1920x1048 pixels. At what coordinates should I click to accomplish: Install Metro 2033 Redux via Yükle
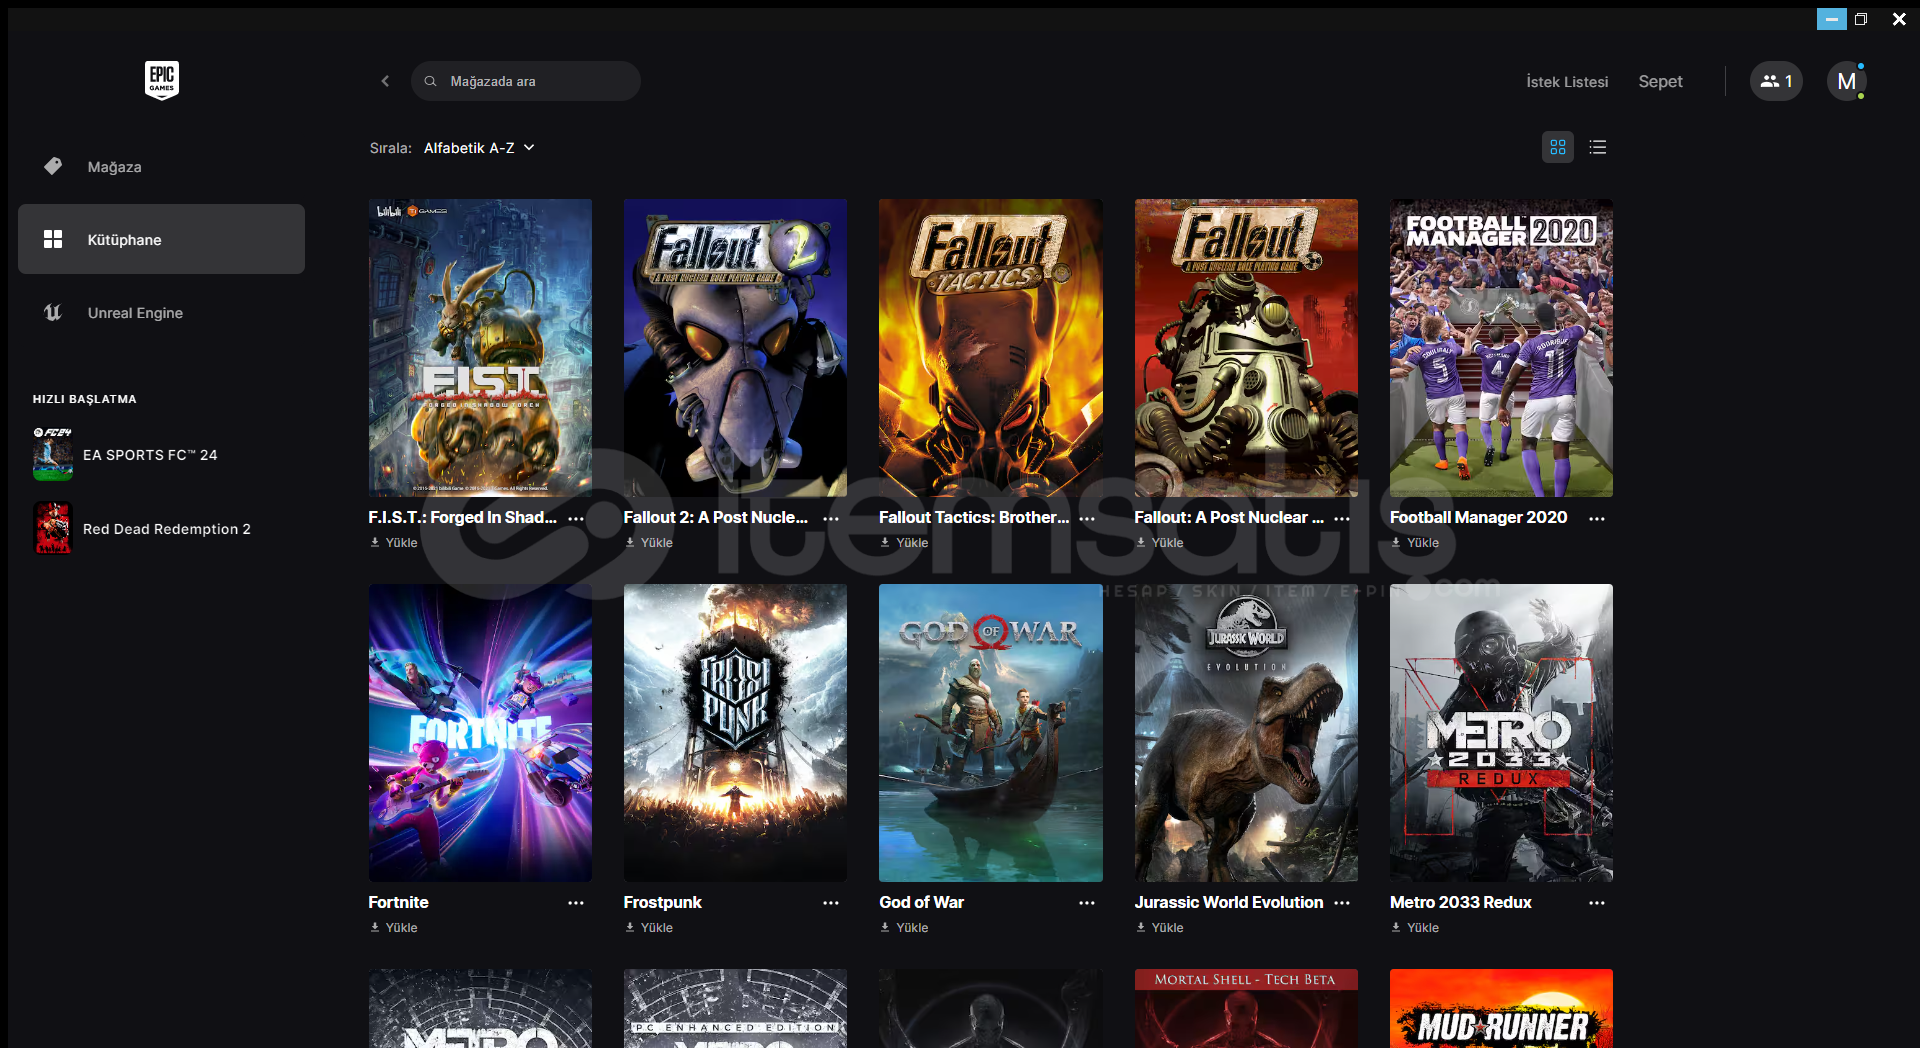pos(1415,928)
